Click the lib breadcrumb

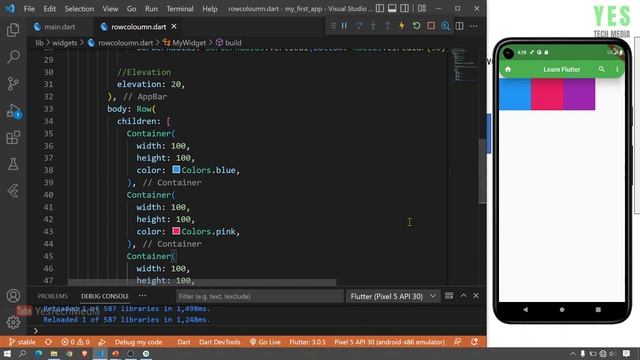[39, 42]
